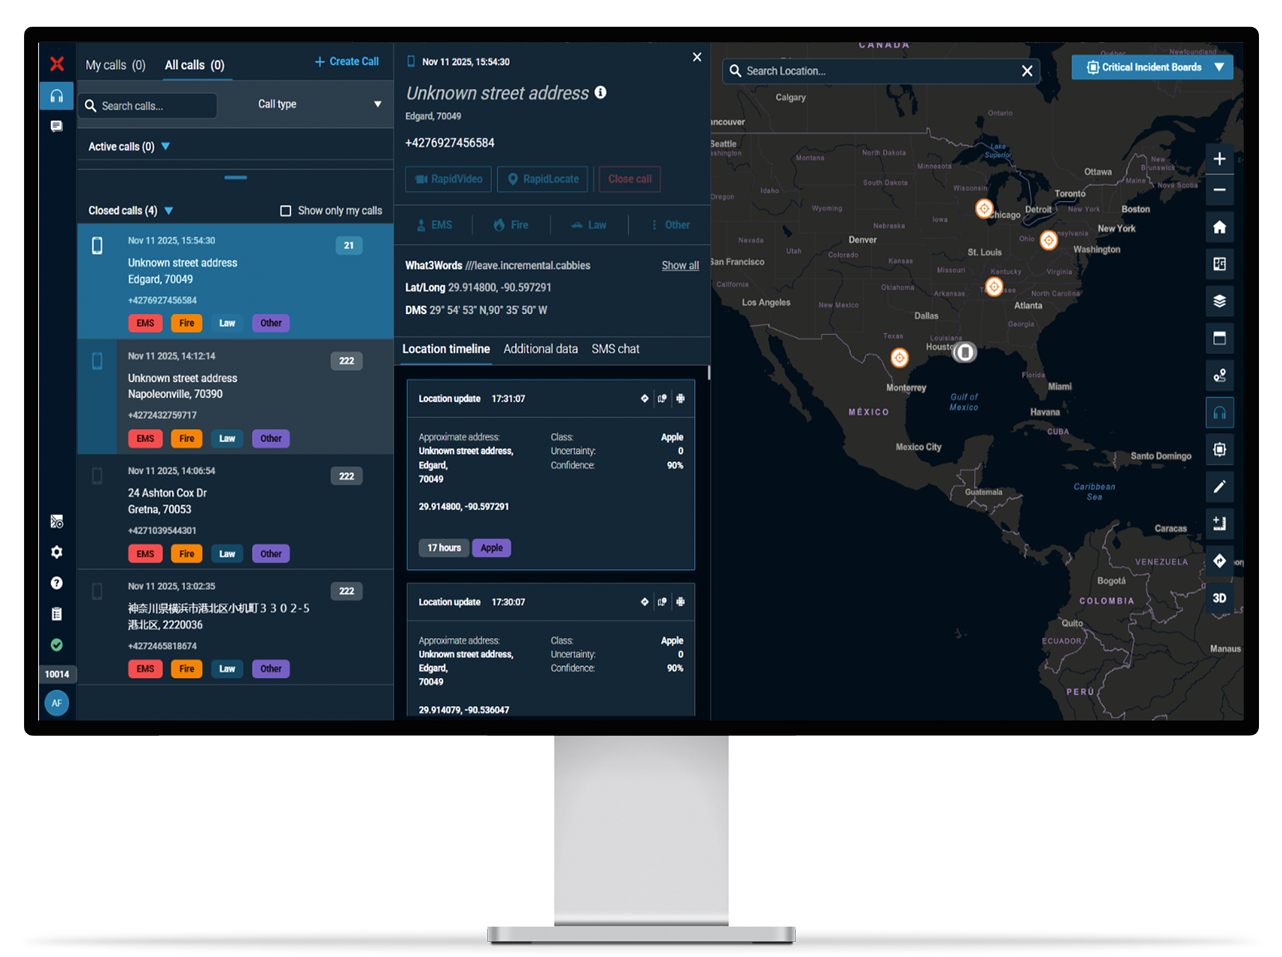Click the Law button in call detail header
The image size is (1282, 957).
pyautogui.click(x=589, y=225)
